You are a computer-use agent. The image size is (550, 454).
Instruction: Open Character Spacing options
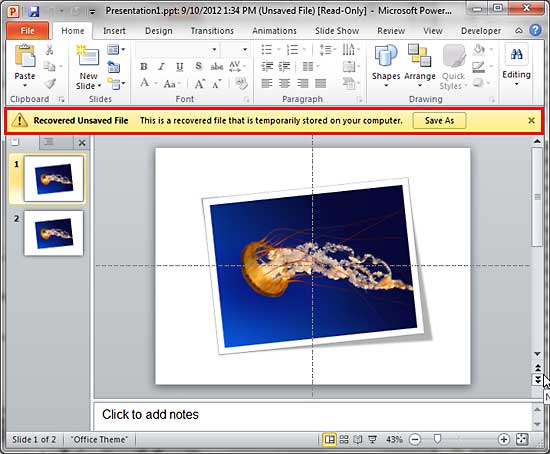pos(236,66)
